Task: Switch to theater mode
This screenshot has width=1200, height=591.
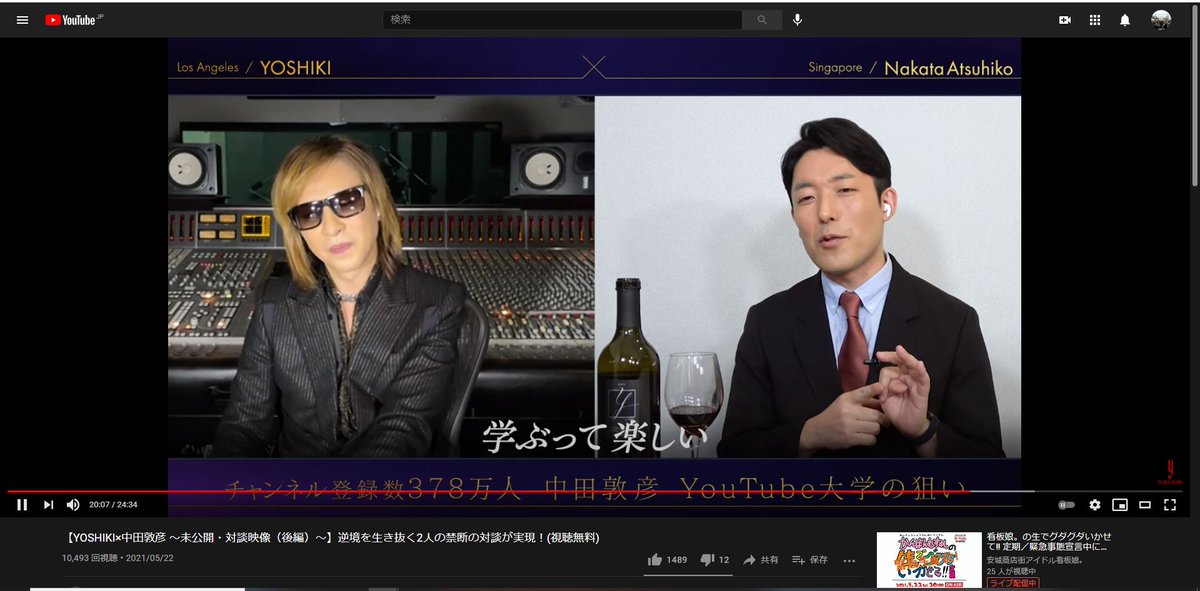Action: [x=1145, y=505]
